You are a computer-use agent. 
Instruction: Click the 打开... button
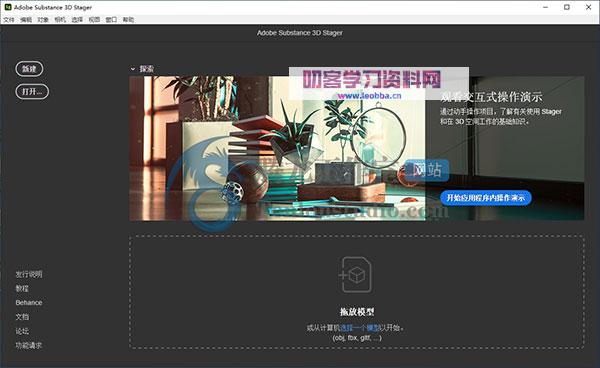point(32,91)
